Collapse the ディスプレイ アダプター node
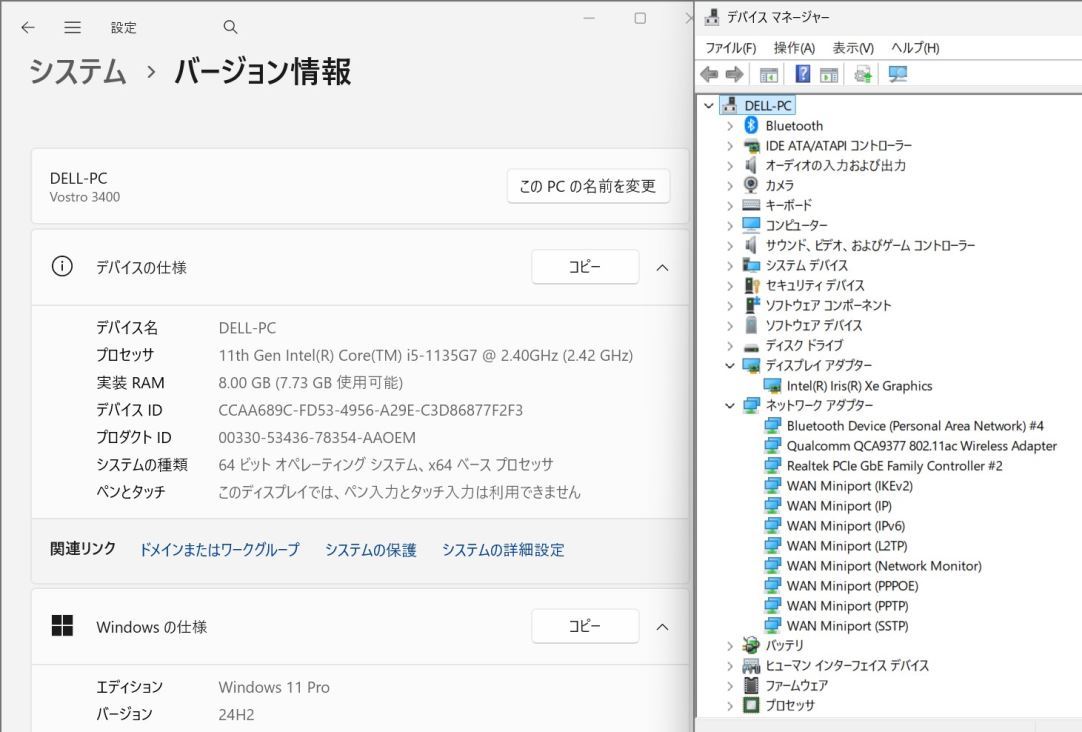This screenshot has height=732, width=1082. [x=730, y=366]
